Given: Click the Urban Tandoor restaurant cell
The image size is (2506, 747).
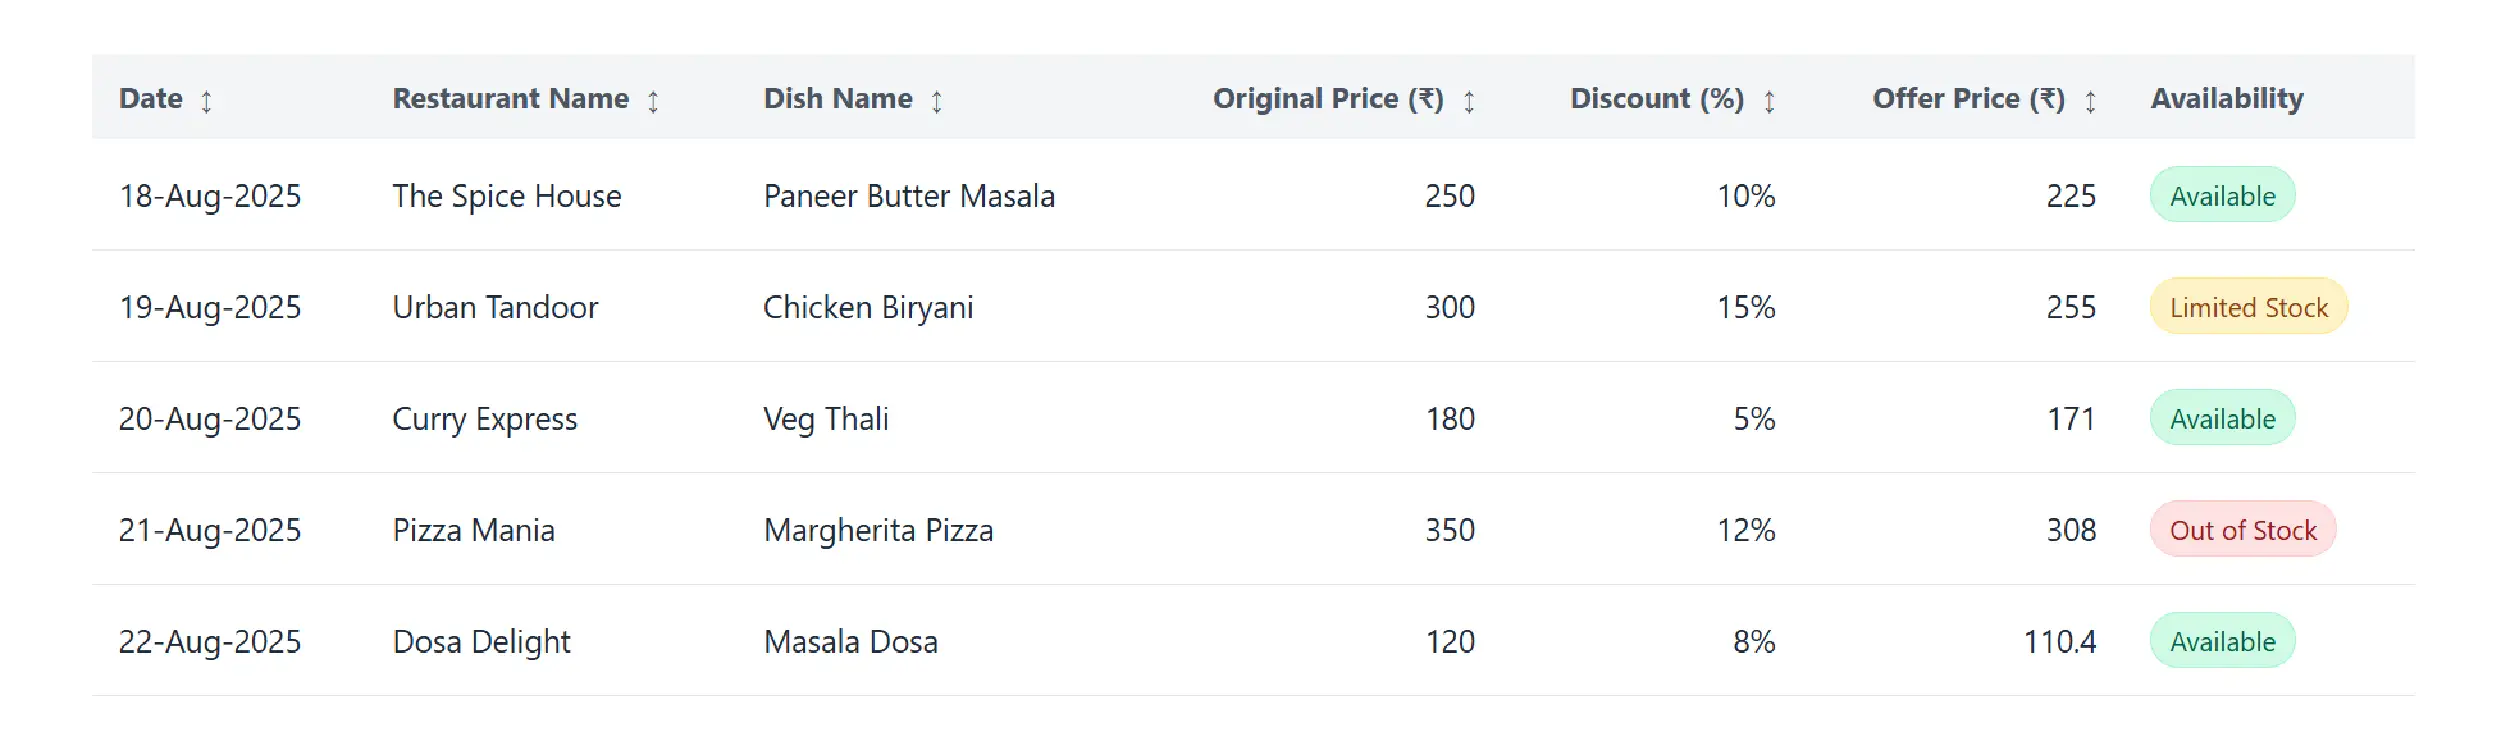Looking at the screenshot, I should 495,307.
